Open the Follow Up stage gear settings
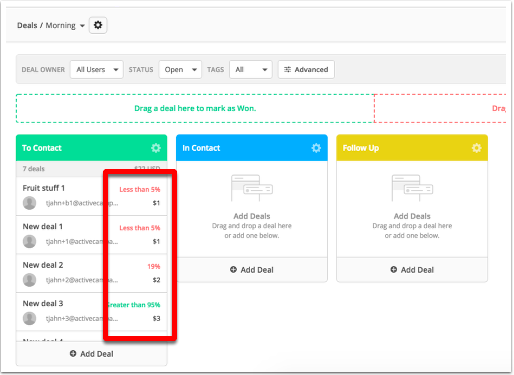Viewport: 514px width, 375px height. 476,148
